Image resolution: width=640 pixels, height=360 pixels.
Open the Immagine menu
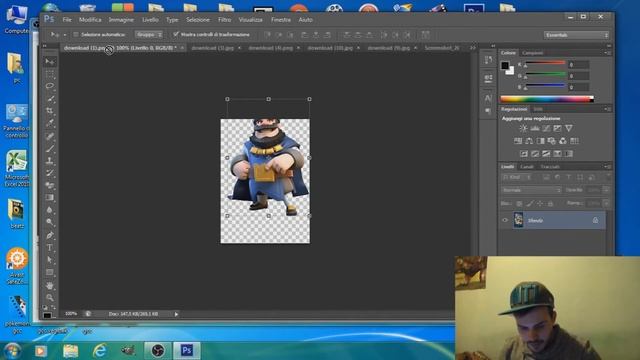click(x=121, y=20)
